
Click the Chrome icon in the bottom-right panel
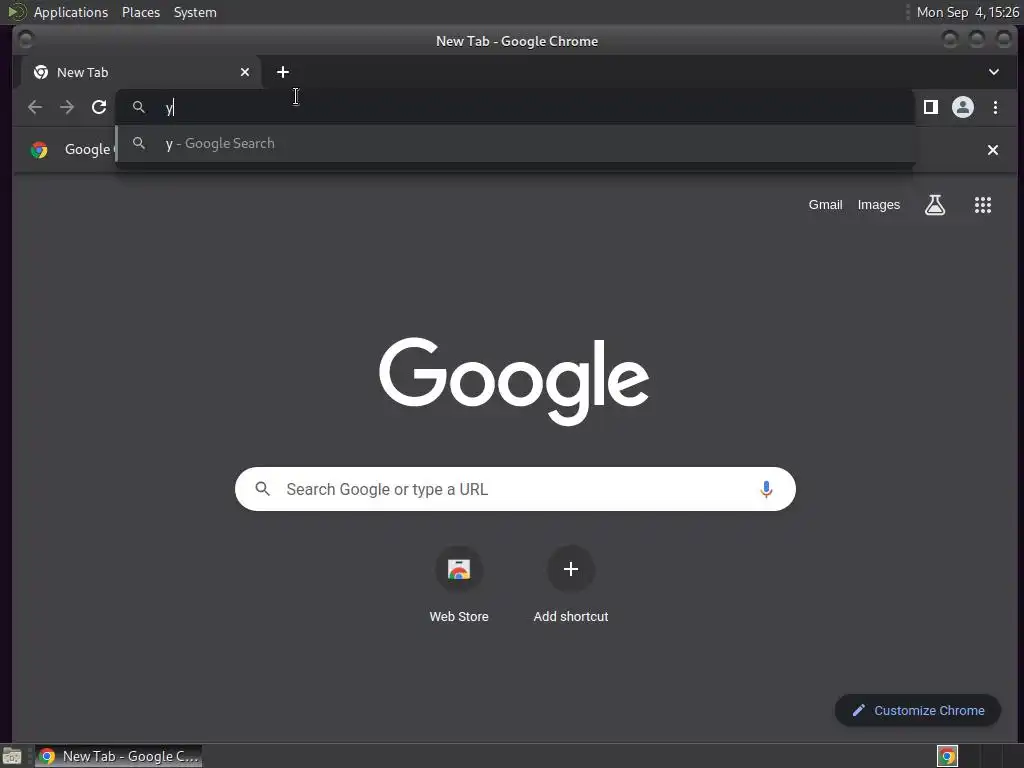947,756
